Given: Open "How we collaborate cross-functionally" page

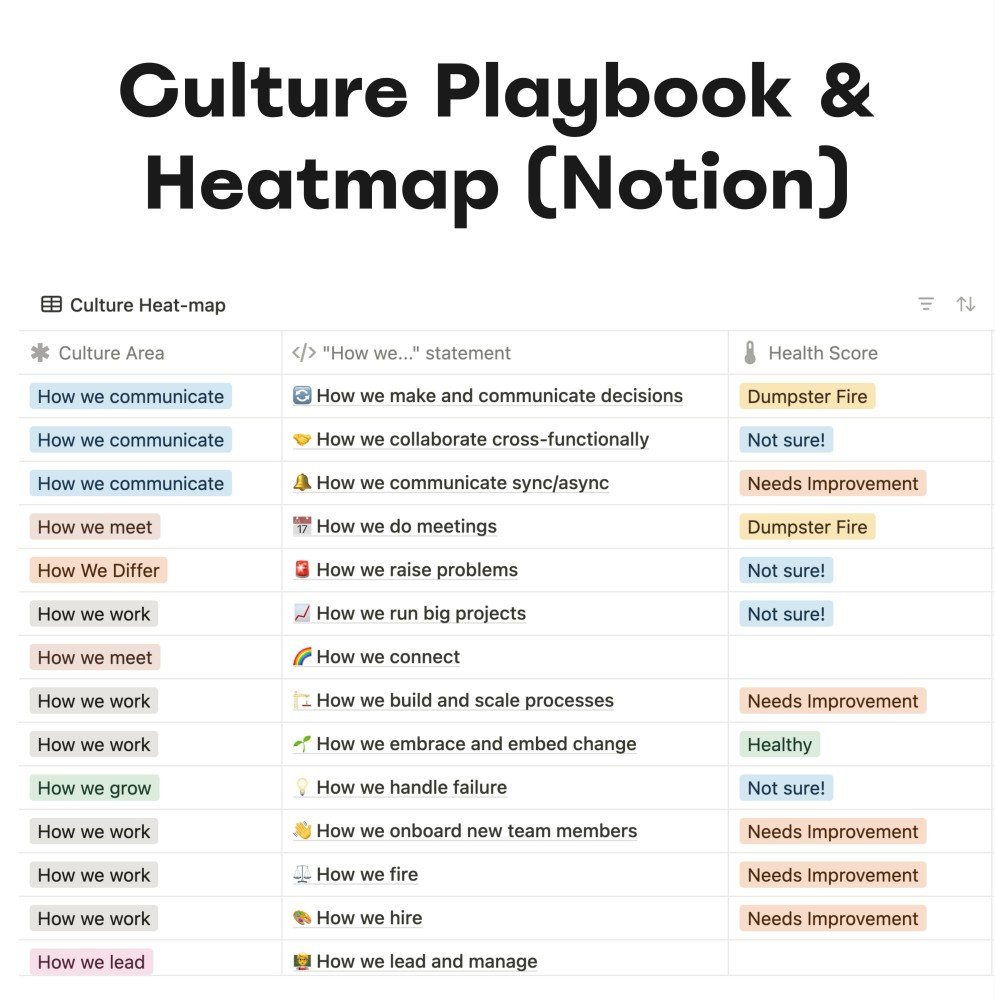Looking at the screenshot, I should (x=482, y=439).
